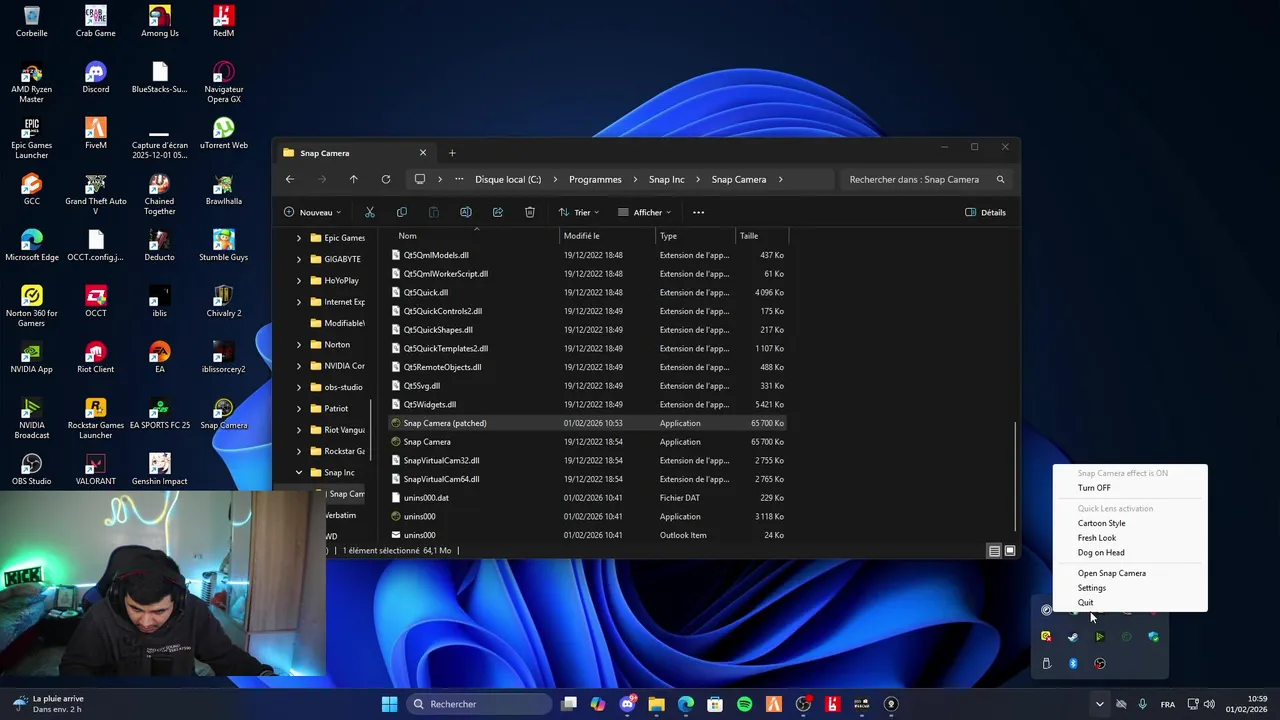Image resolution: width=1280 pixels, height=720 pixels.
Task: Choose Fresh Look in tray menu
Action: pos(1097,538)
